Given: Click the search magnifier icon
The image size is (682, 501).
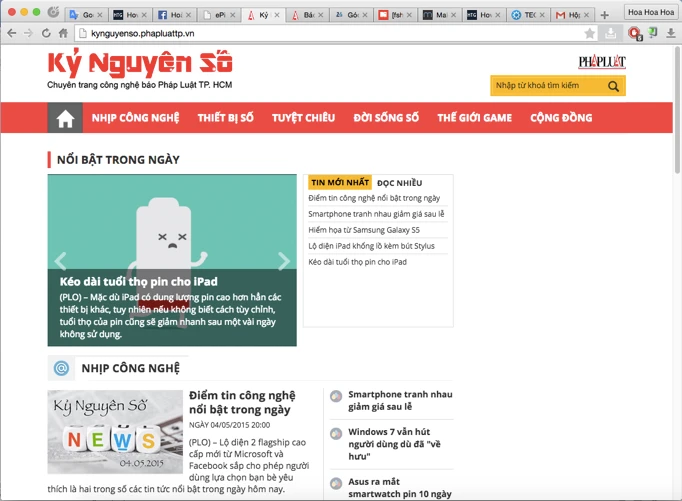Looking at the screenshot, I should point(614,86).
